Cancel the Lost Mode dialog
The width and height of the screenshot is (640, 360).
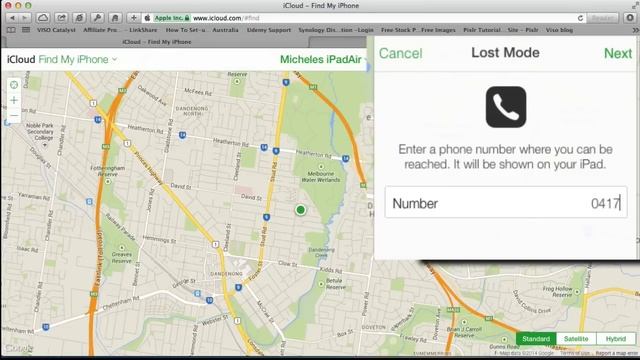tap(400, 53)
